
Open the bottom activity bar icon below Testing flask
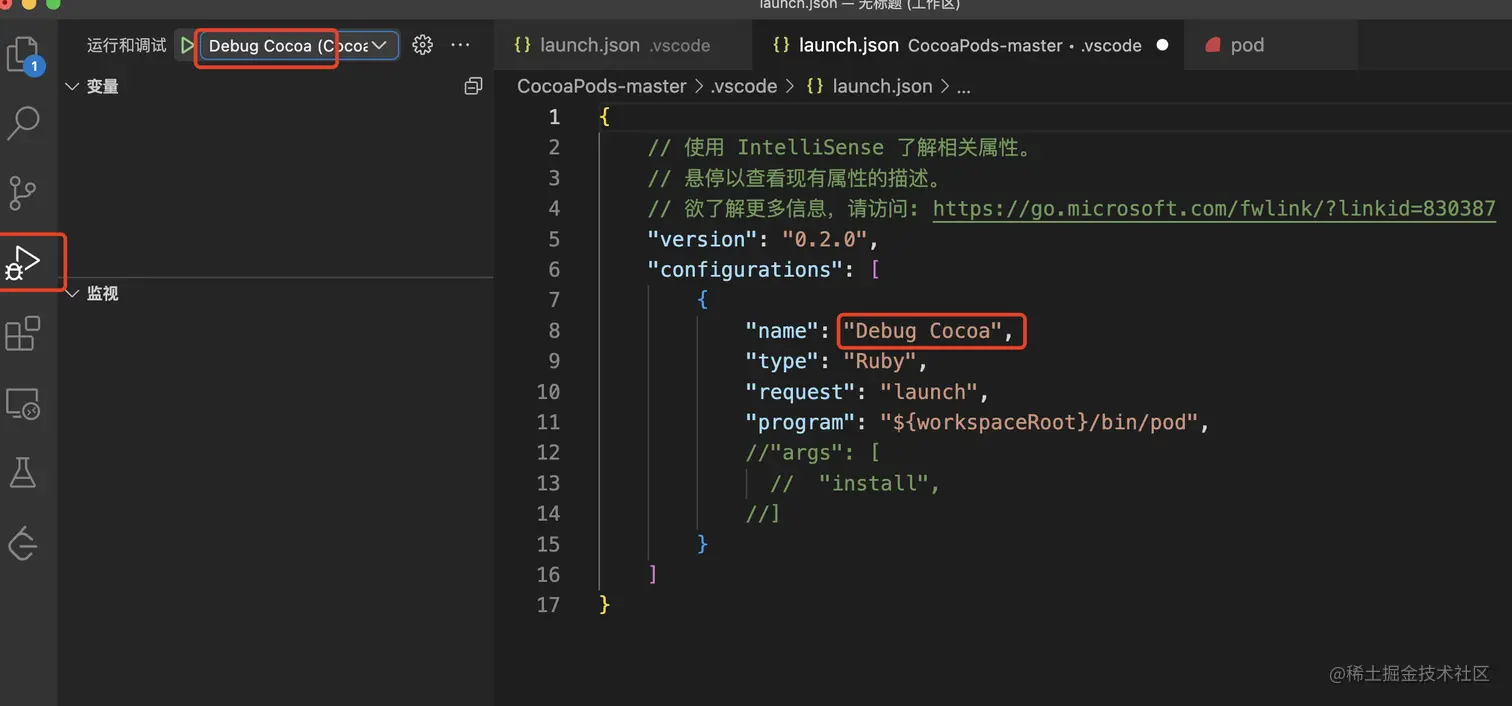pos(23,543)
